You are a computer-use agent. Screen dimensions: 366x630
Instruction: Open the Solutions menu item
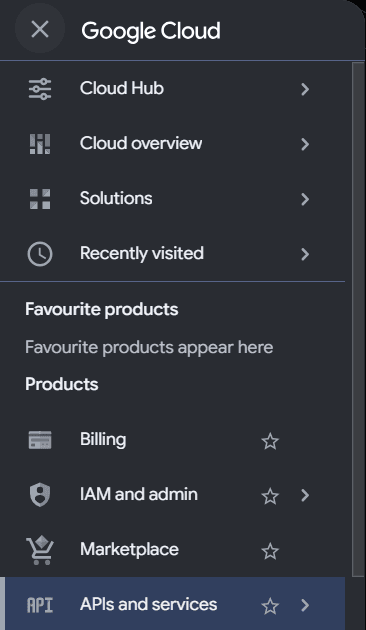pos(172,199)
